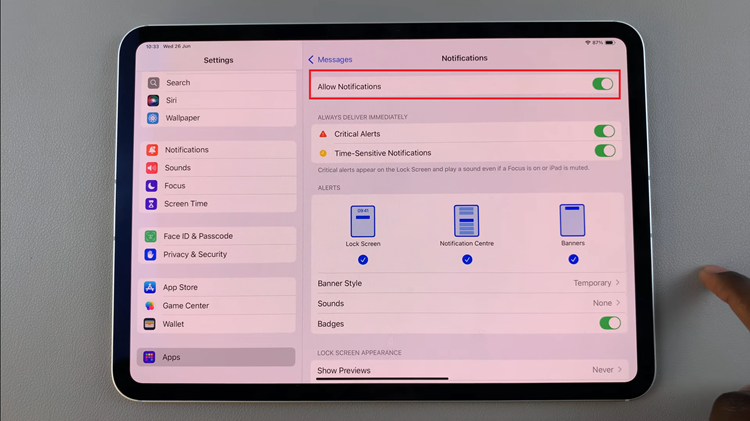The width and height of the screenshot is (750, 421).
Task: Tap the red Notifications bell icon
Action: [x=152, y=150]
